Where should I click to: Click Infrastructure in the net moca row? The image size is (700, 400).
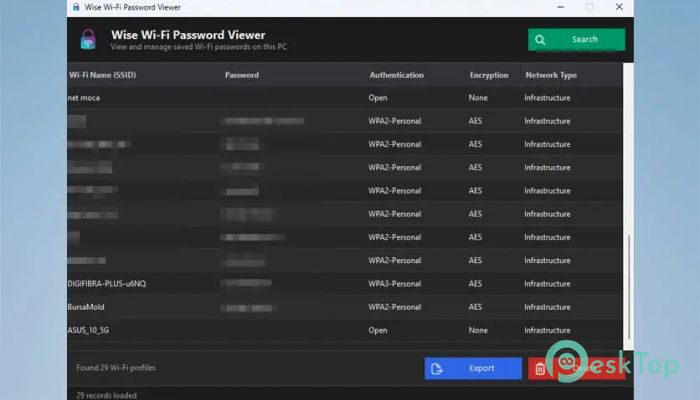tap(547, 98)
